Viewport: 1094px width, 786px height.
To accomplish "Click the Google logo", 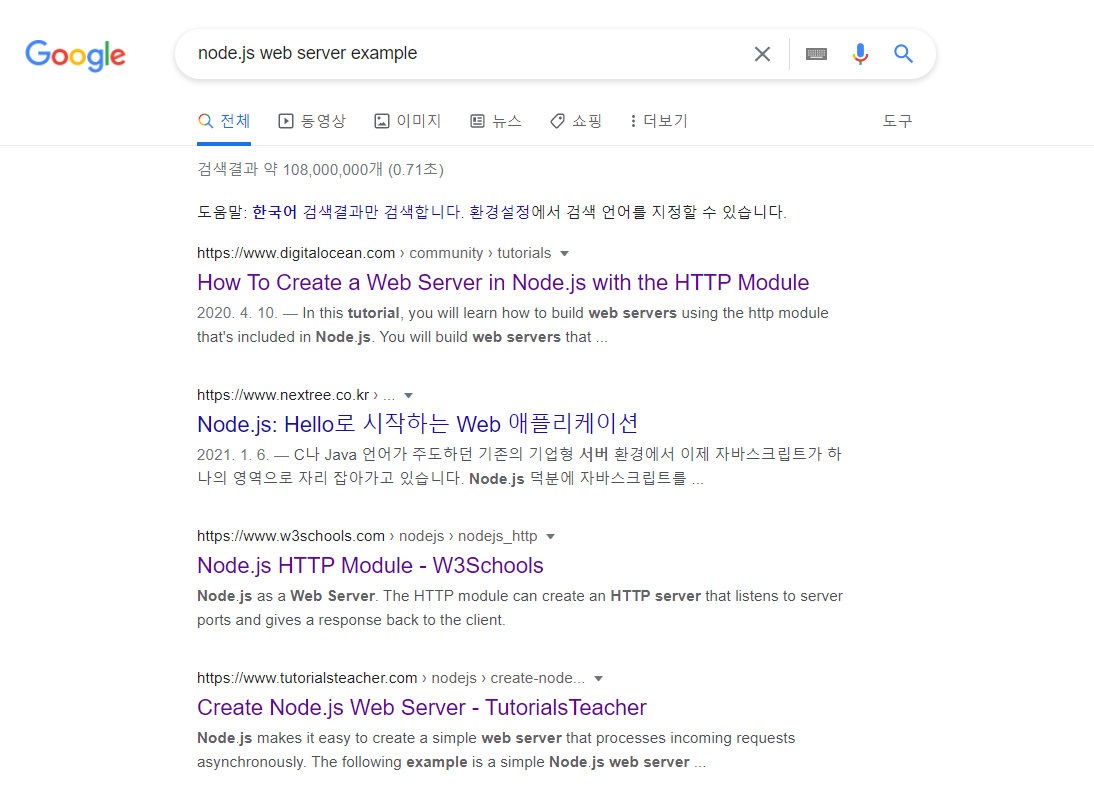I will point(75,55).
